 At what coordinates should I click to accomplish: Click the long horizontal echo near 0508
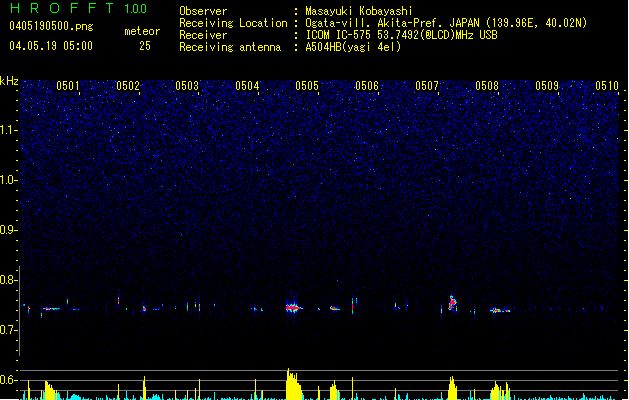[x=500, y=310]
